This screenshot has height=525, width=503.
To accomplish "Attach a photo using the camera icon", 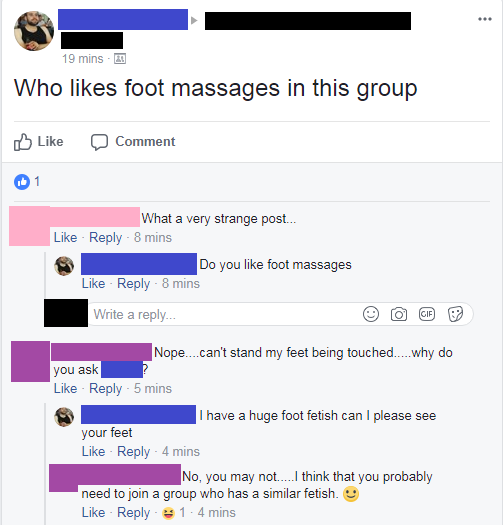I will (399, 314).
